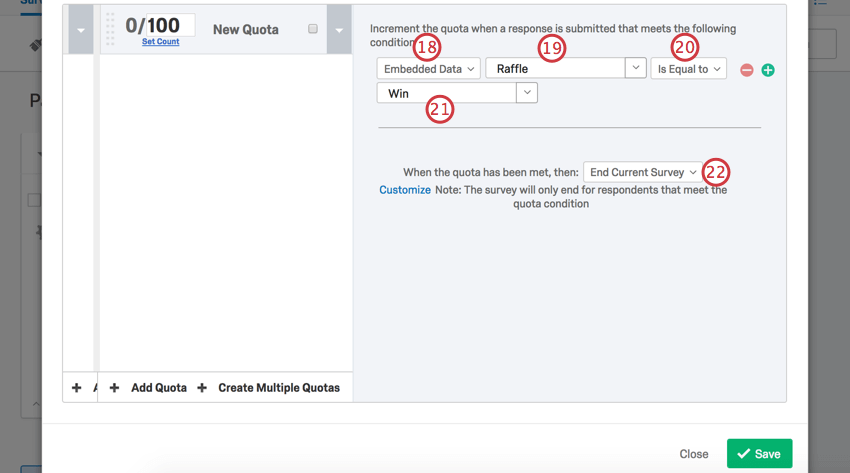Screen dimensions: 850x473
Task: Click the checkmark Save button
Action: pos(759,454)
